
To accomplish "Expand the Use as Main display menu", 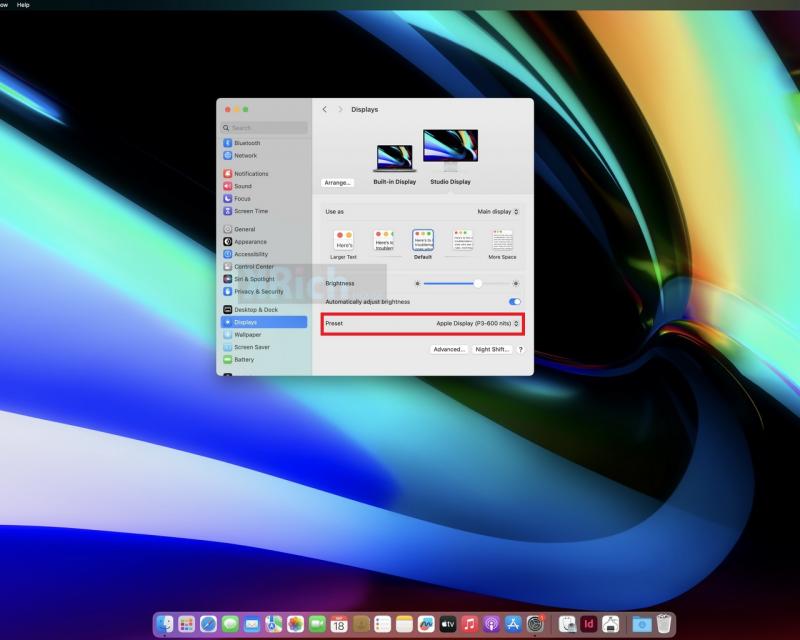I will 498,212.
